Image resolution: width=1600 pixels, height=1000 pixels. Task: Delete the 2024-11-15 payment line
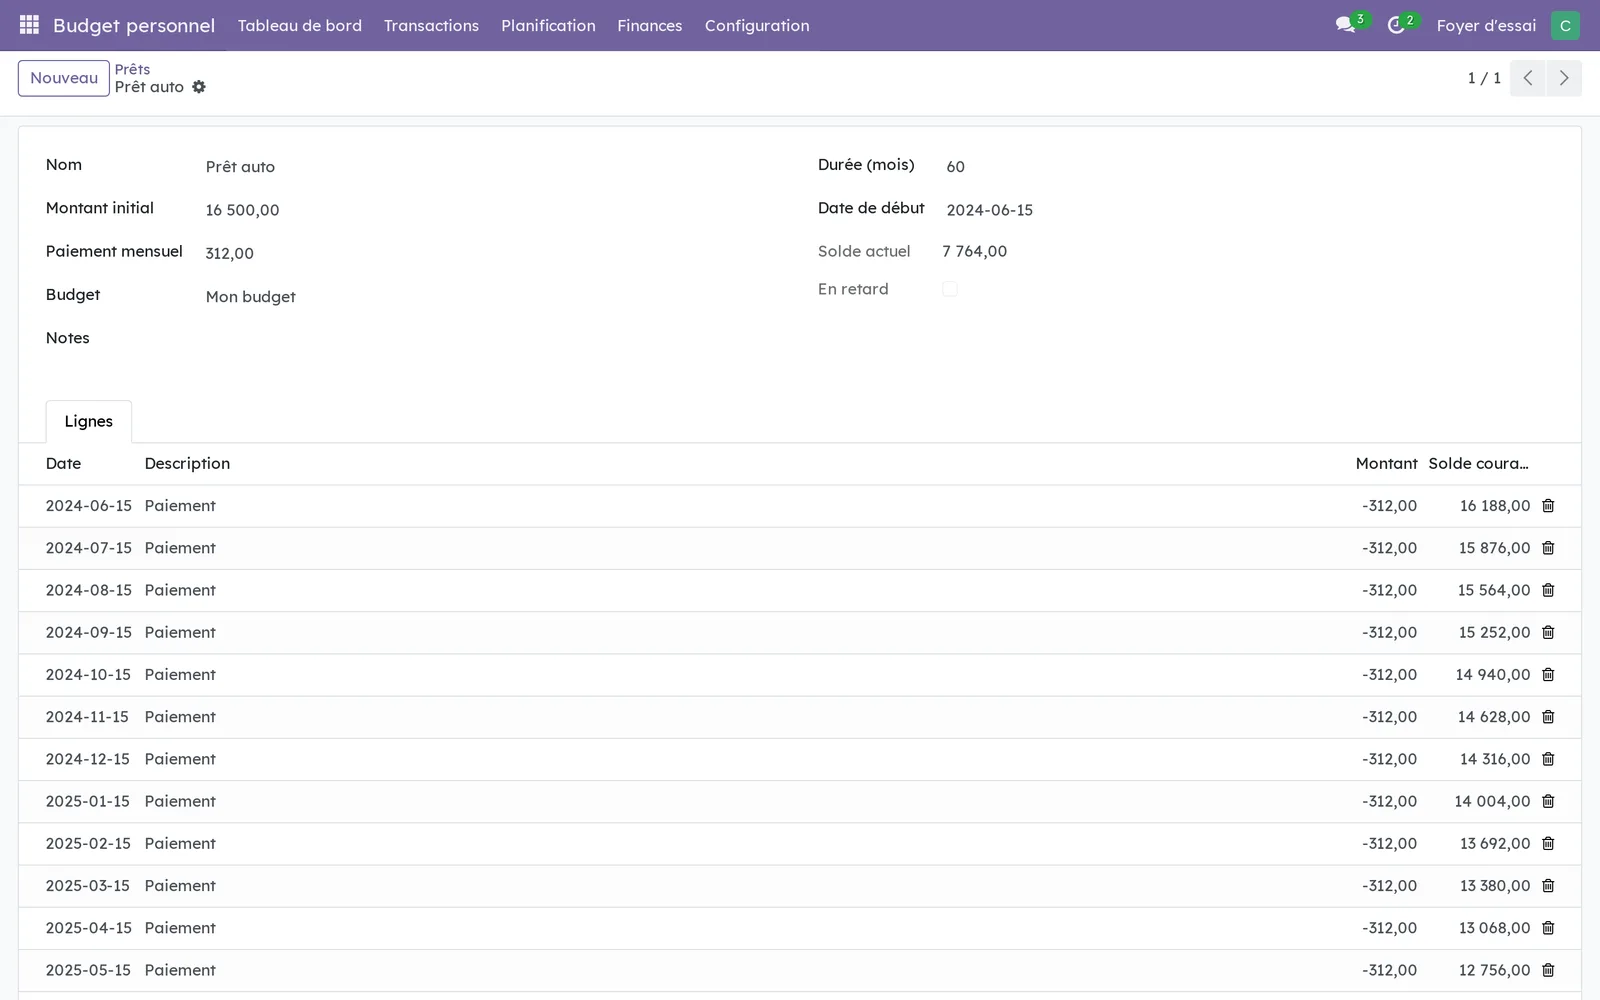pyautogui.click(x=1548, y=717)
